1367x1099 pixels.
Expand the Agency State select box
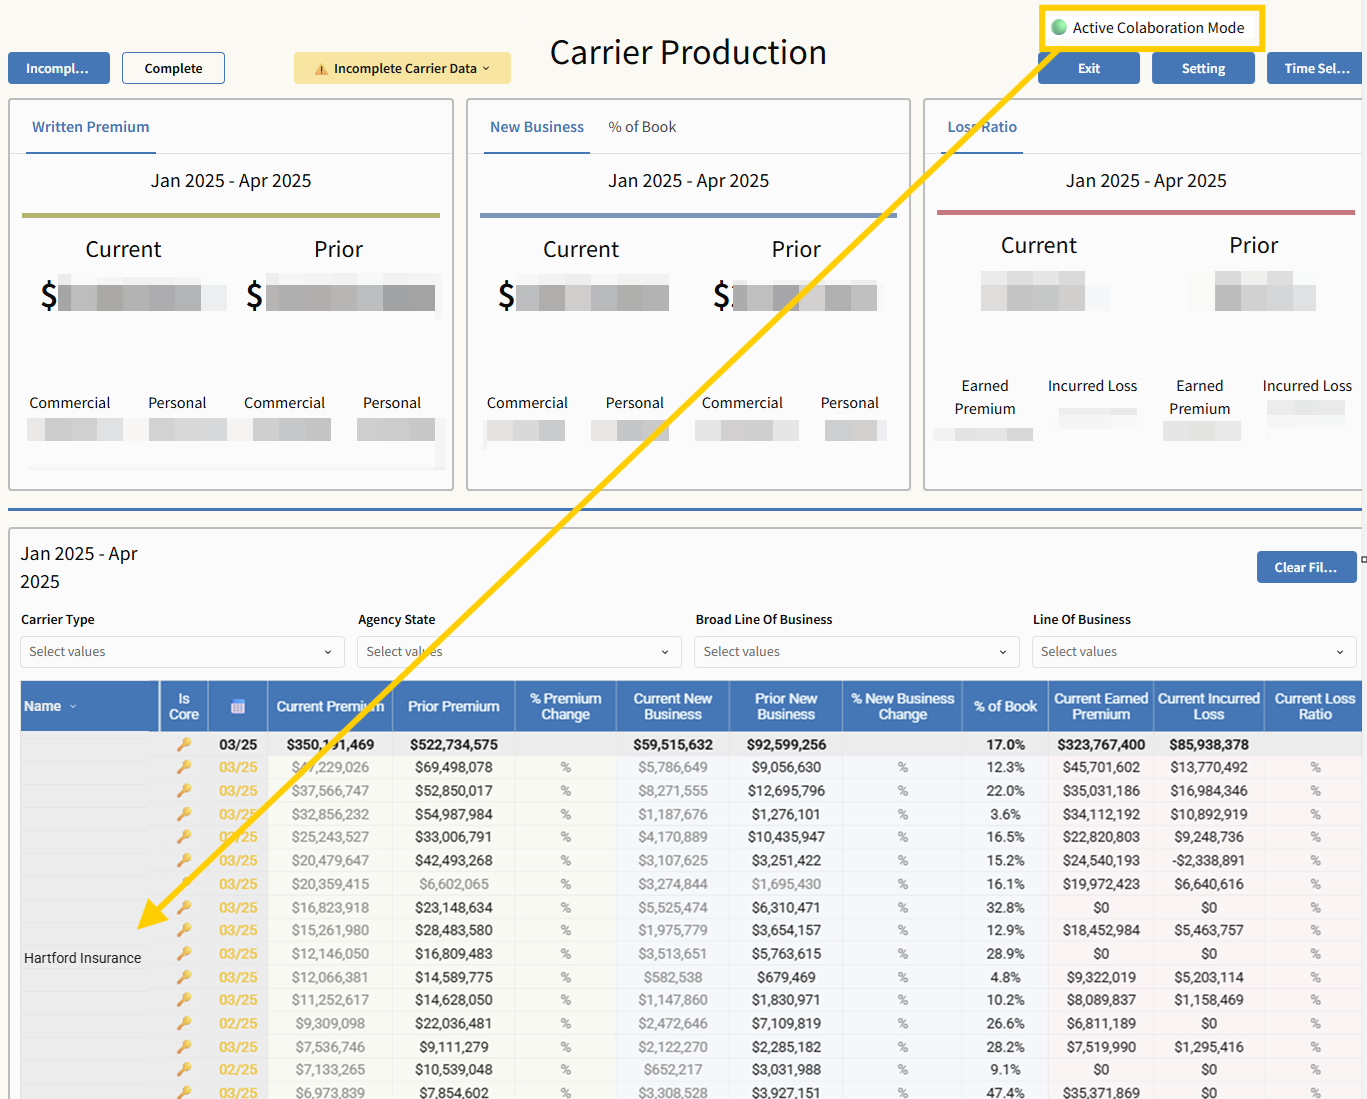[x=518, y=652]
